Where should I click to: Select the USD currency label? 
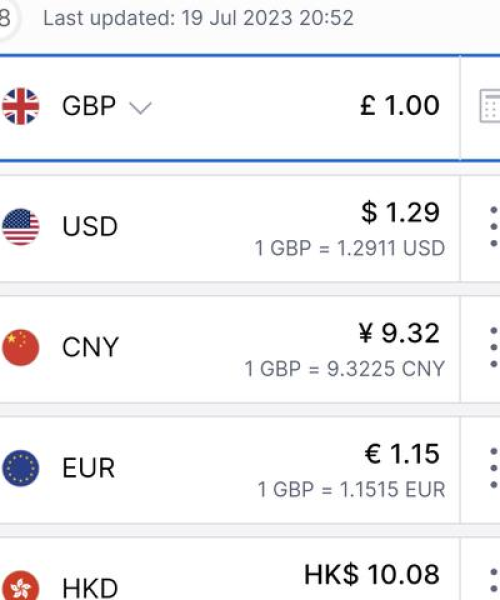90,227
